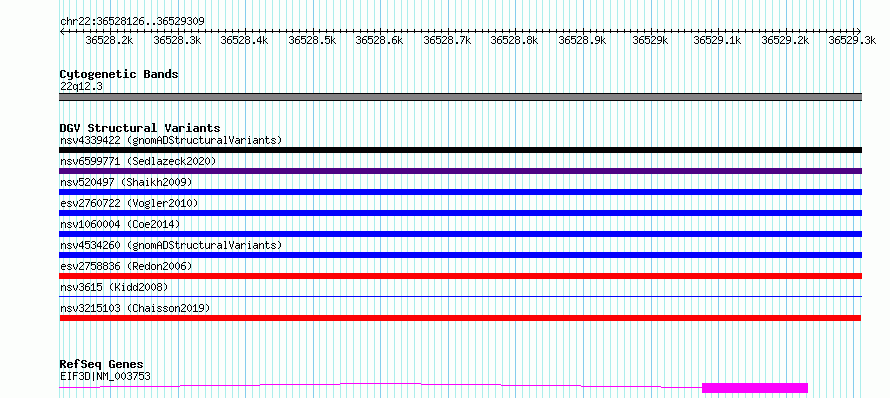Click the nsv520497 blue variant bar

[x=460, y=192]
